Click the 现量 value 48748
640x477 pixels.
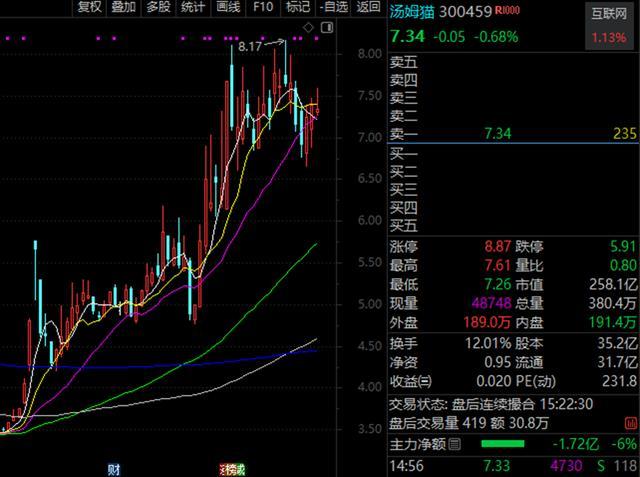pos(491,303)
